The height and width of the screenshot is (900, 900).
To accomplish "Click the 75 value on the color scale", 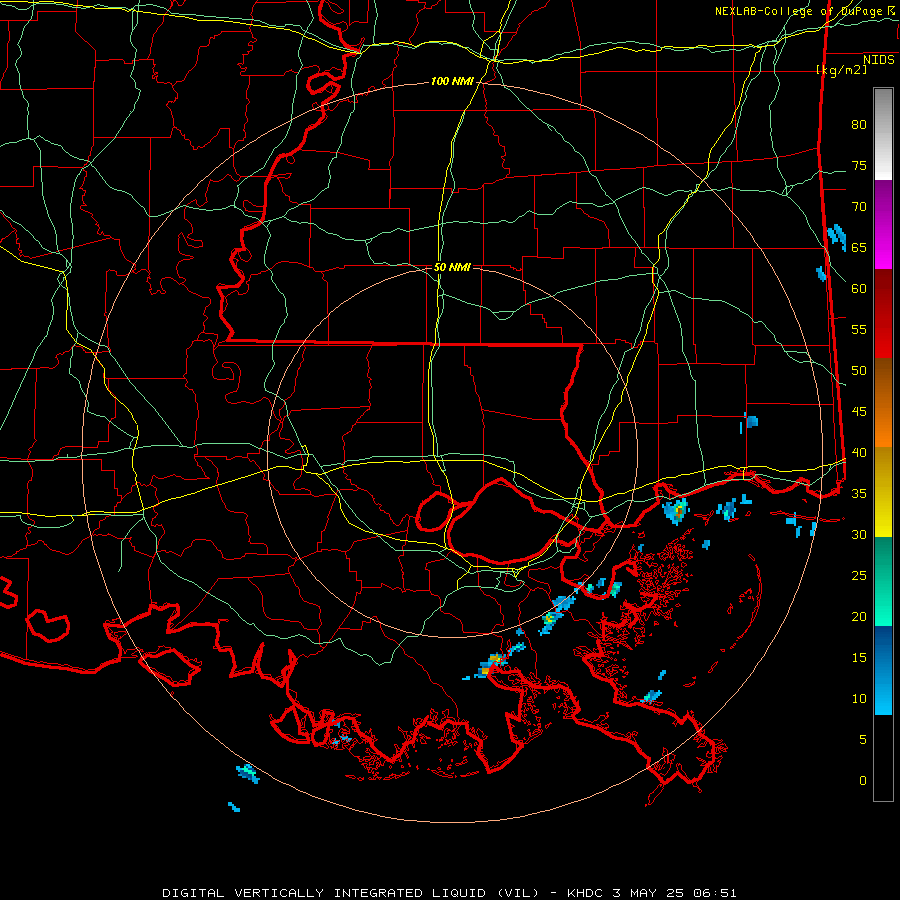I will [x=859, y=166].
